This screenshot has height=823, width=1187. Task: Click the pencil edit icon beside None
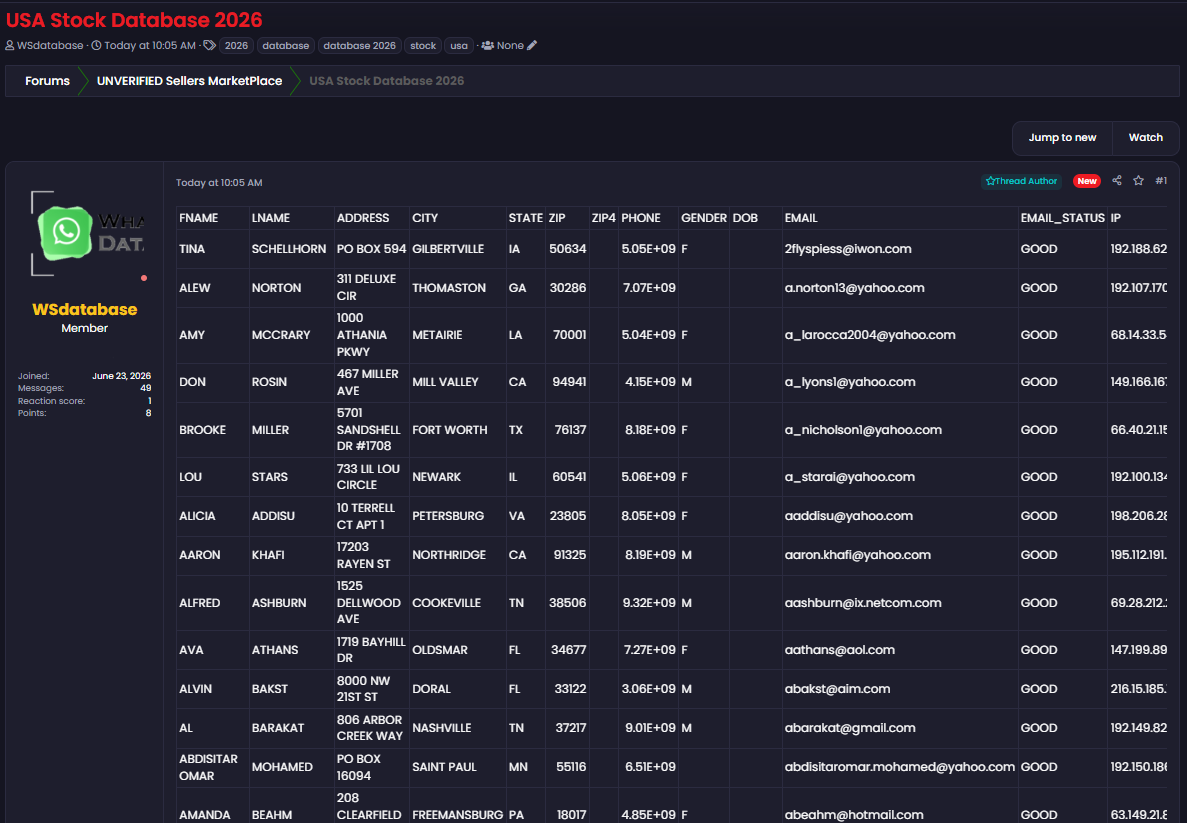pyautogui.click(x=532, y=45)
